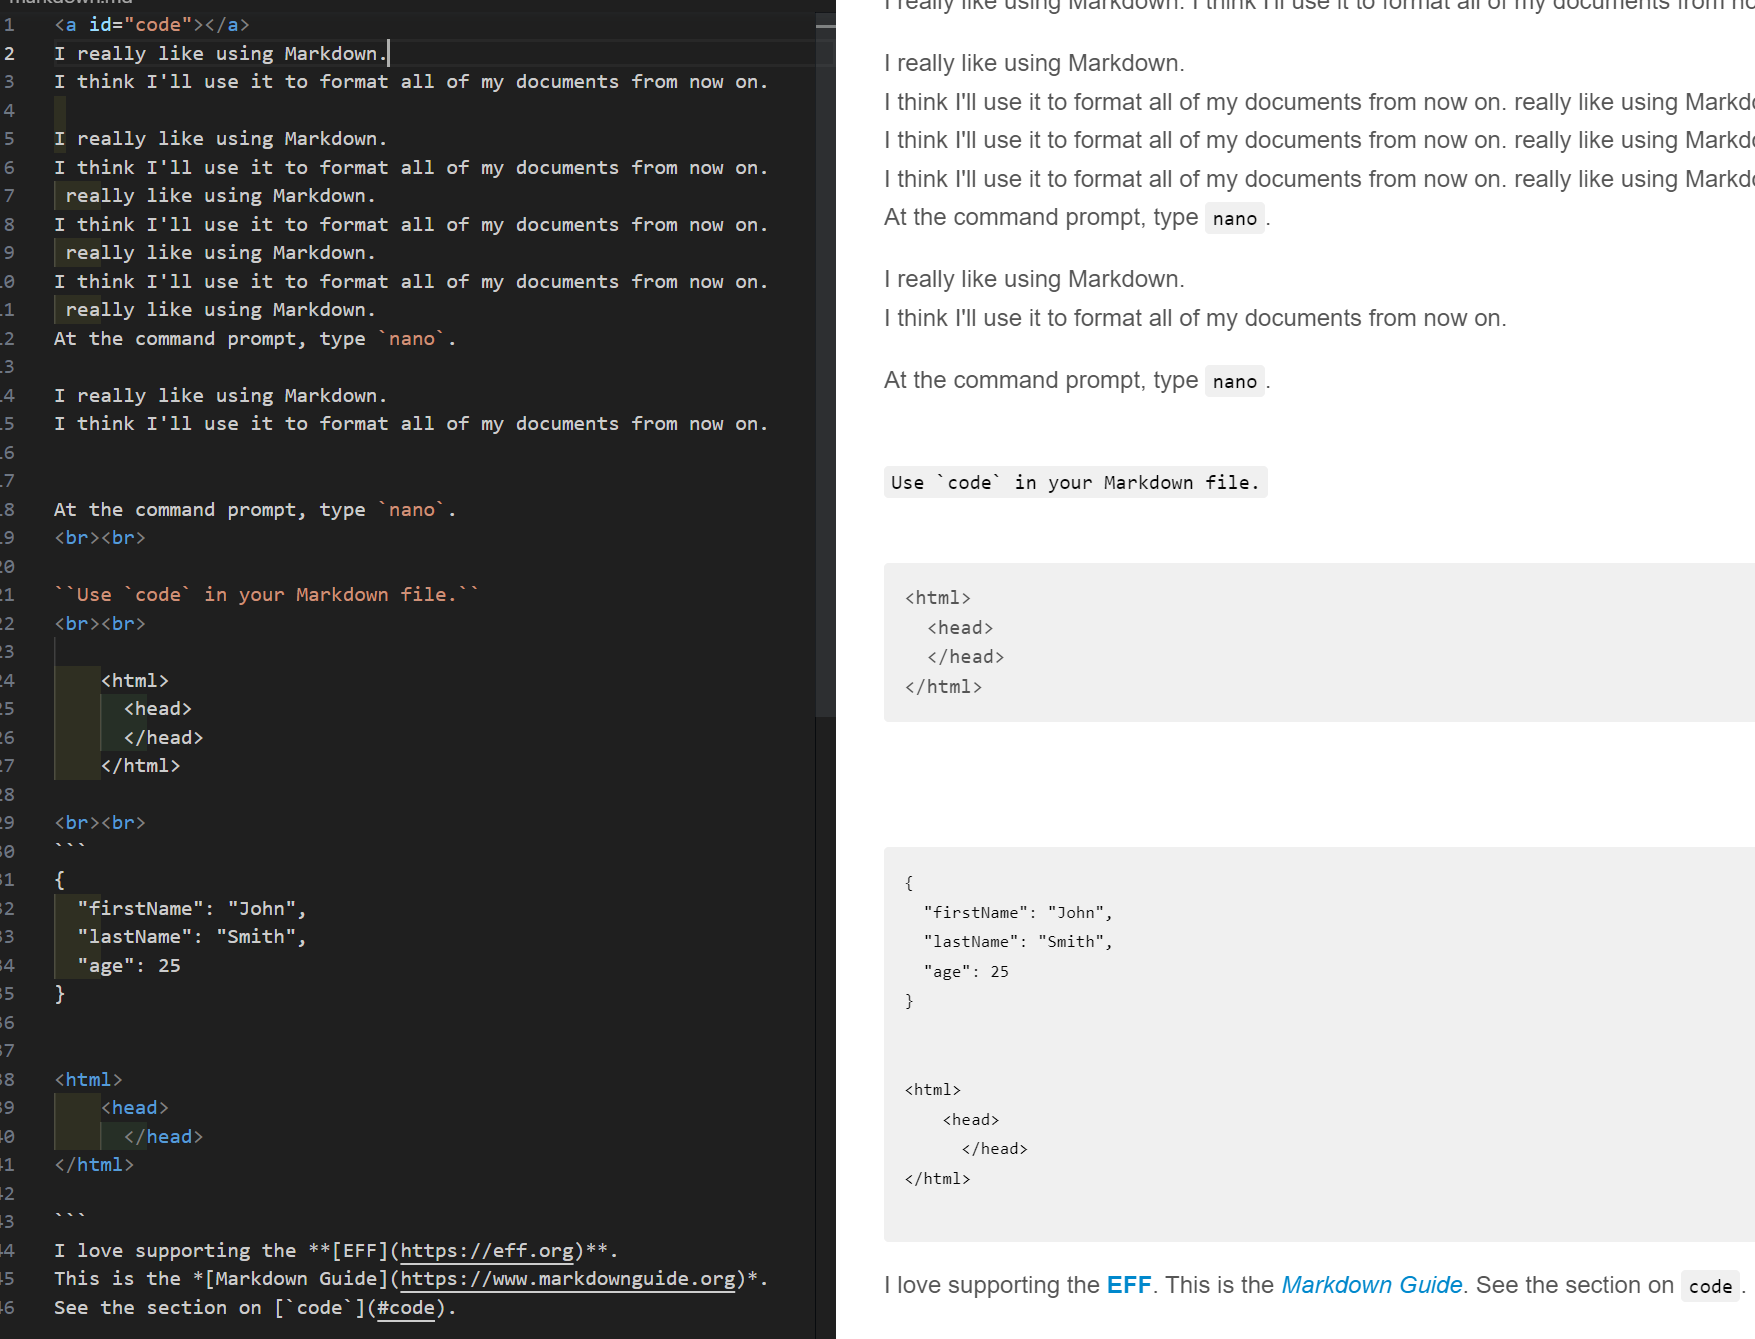Open the EFF link in the preview pane

[x=1128, y=1285]
